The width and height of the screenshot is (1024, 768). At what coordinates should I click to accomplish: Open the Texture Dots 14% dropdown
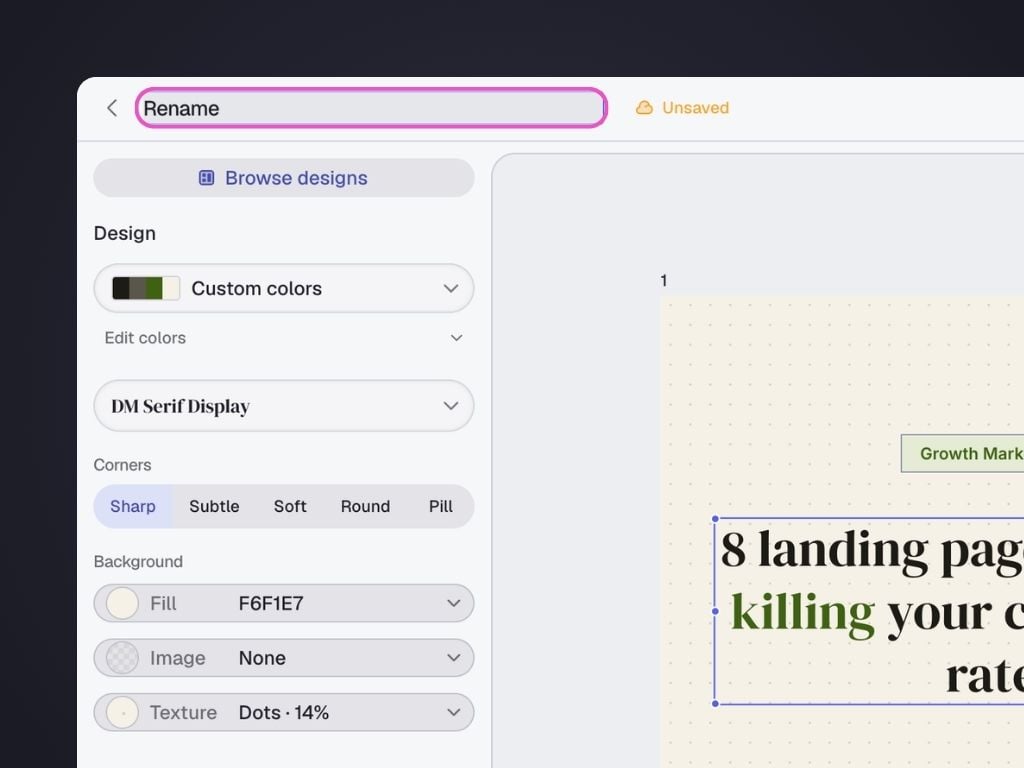tap(283, 712)
